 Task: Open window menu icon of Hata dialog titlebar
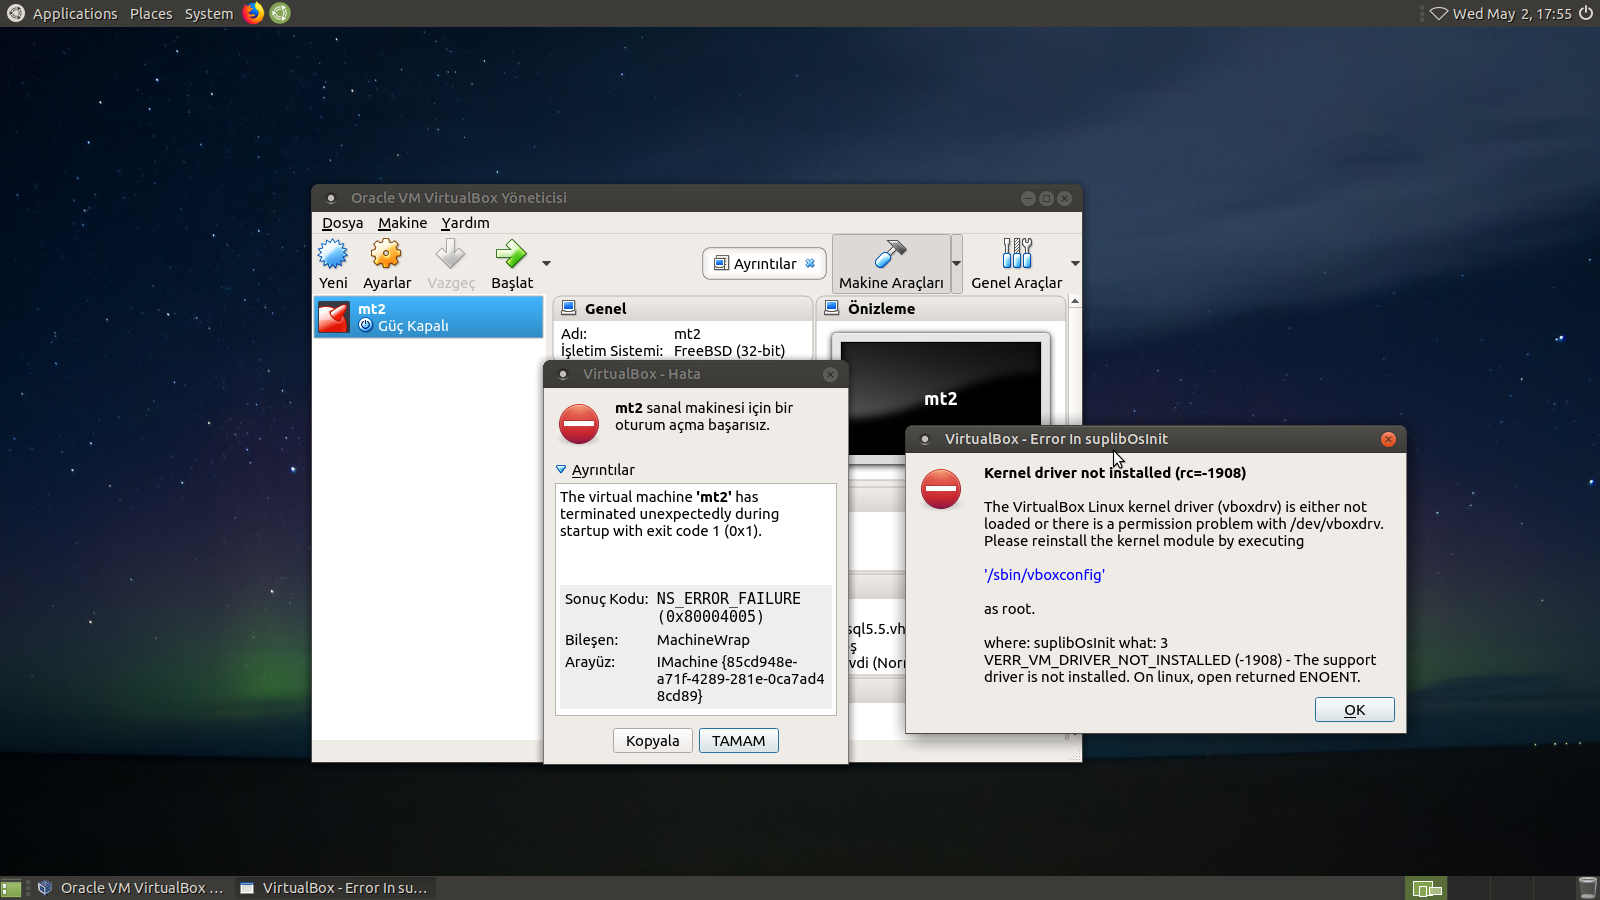point(563,374)
